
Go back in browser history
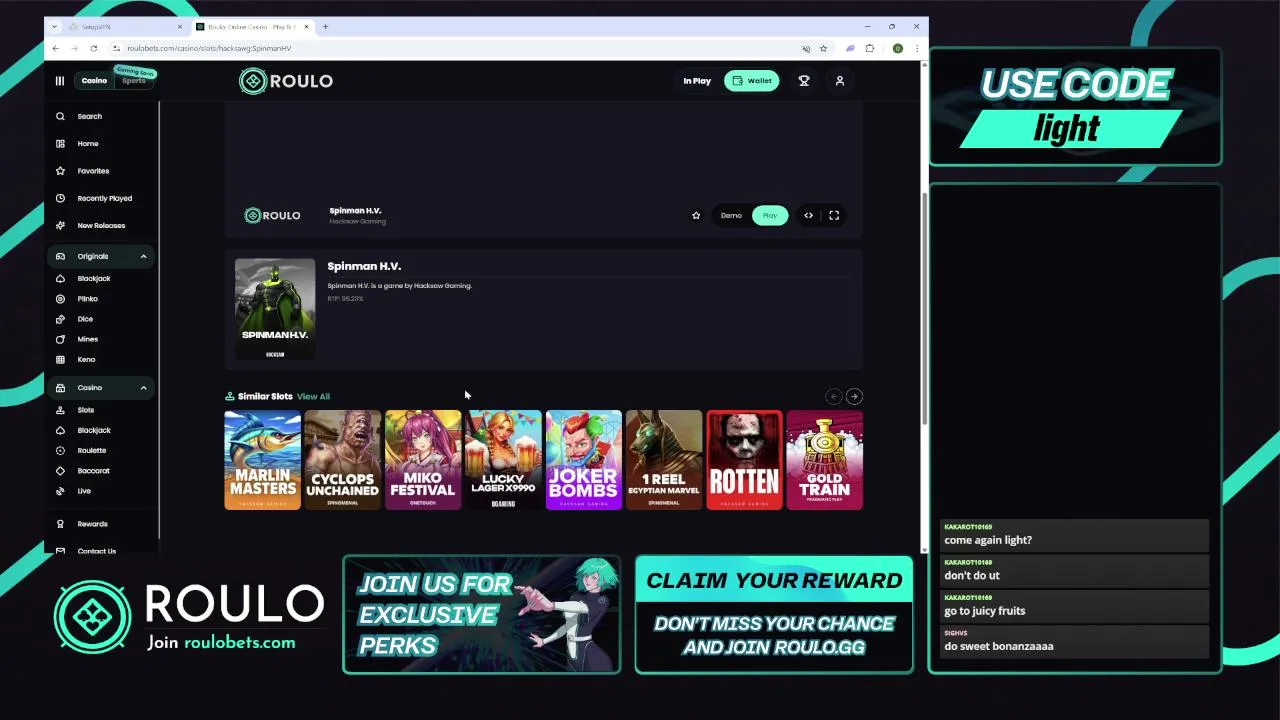point(55,48)
